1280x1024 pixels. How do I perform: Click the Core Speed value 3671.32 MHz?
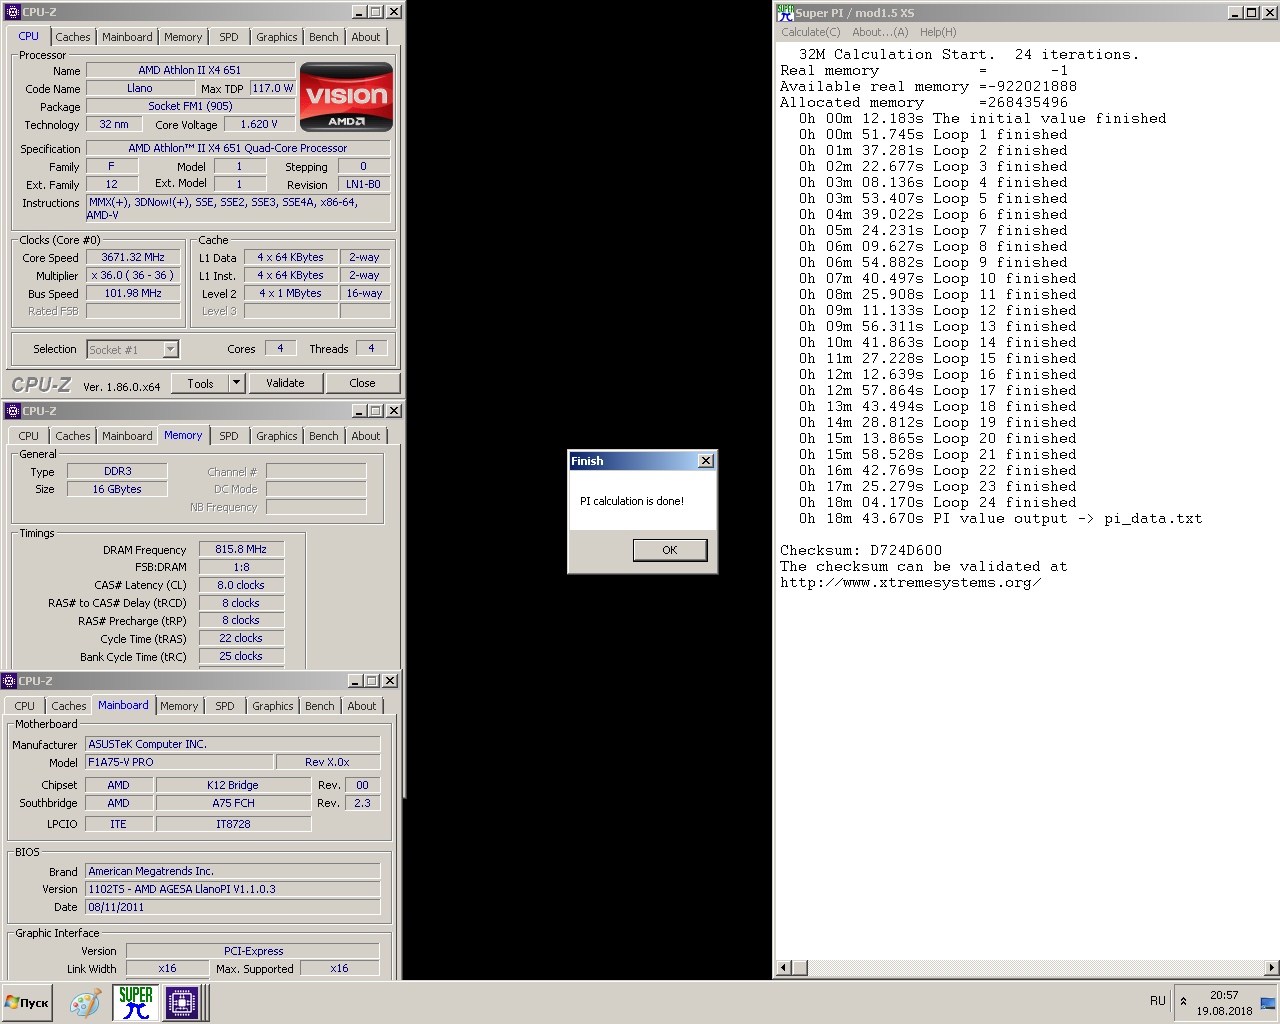click(x=133, y=257)
